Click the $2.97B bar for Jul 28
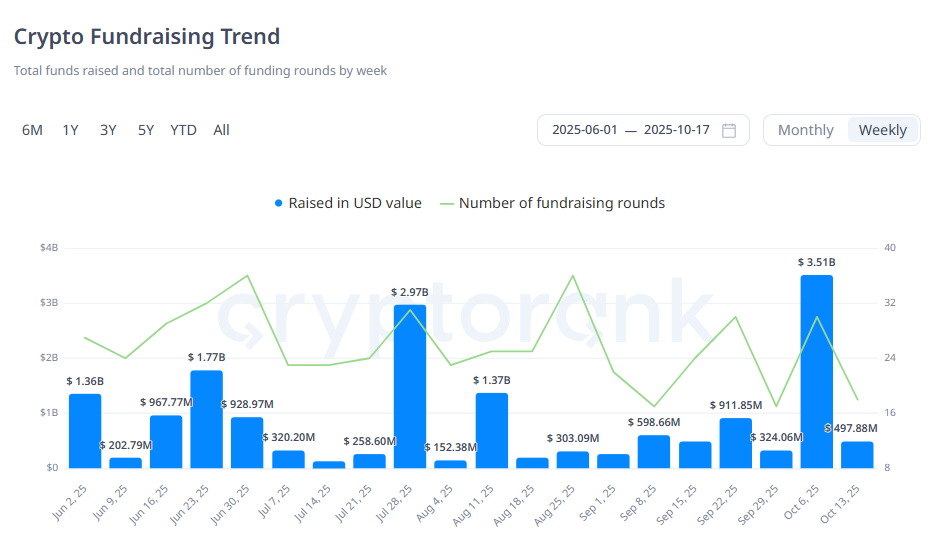 click(x=410, y=386)
